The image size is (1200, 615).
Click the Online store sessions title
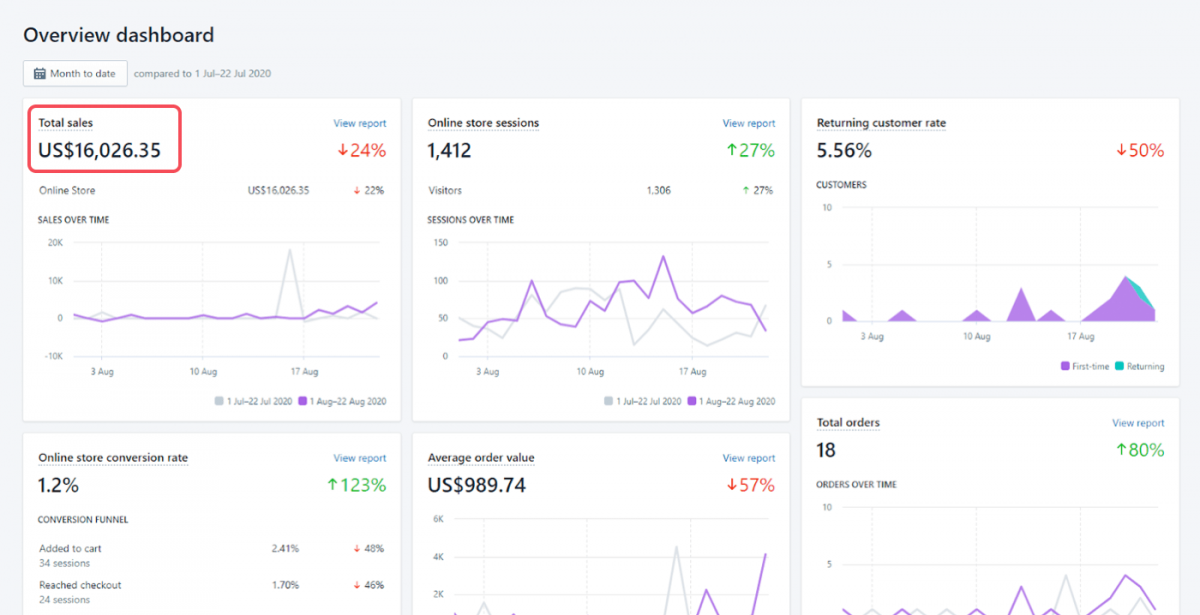pos(483,123)
